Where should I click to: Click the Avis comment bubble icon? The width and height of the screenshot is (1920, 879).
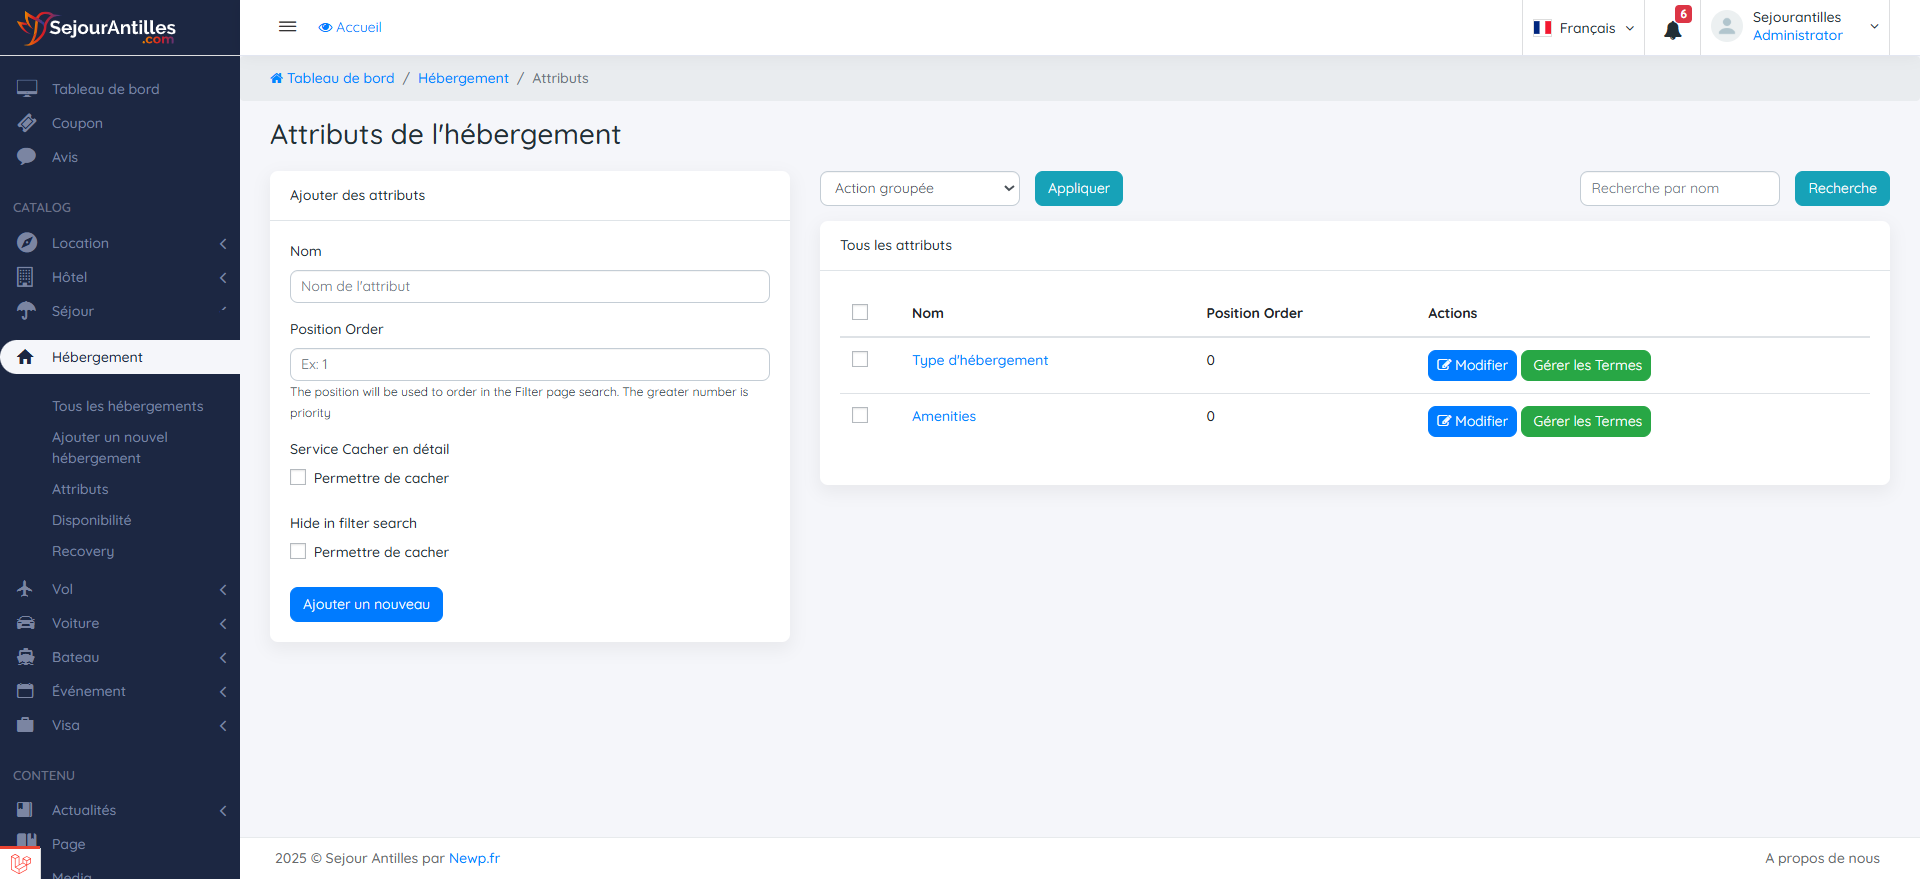click(x=27, y=157)
